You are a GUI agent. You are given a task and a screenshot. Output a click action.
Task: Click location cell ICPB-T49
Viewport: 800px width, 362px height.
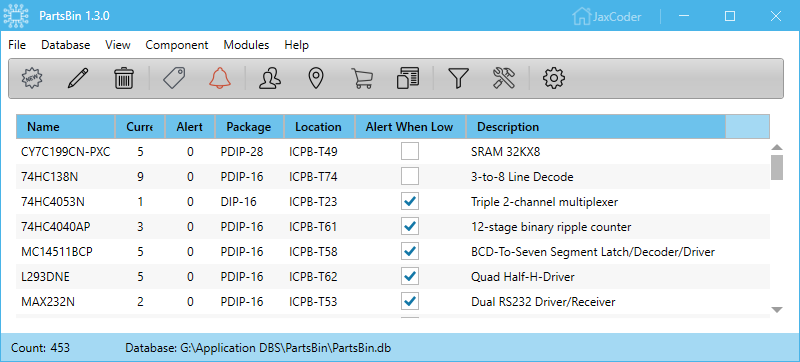(x=313, y=151)
